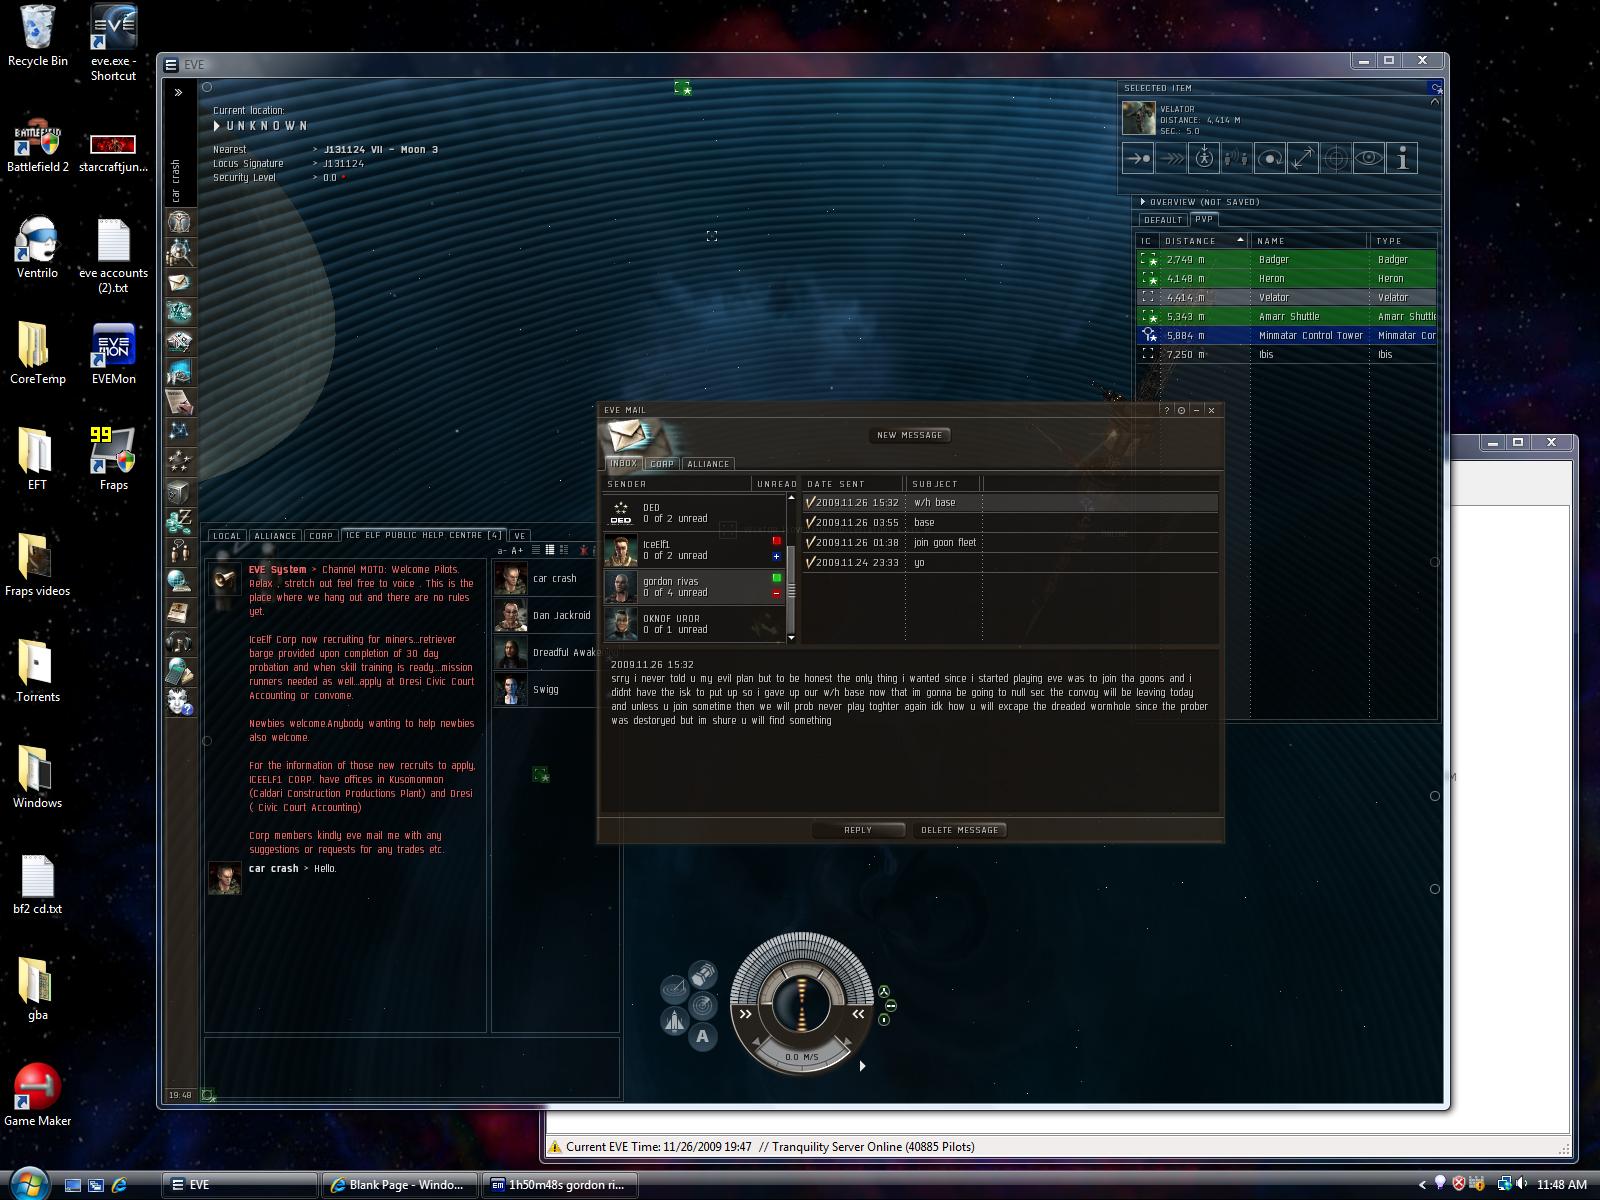Click the chat message input box

pos(412,1068)
